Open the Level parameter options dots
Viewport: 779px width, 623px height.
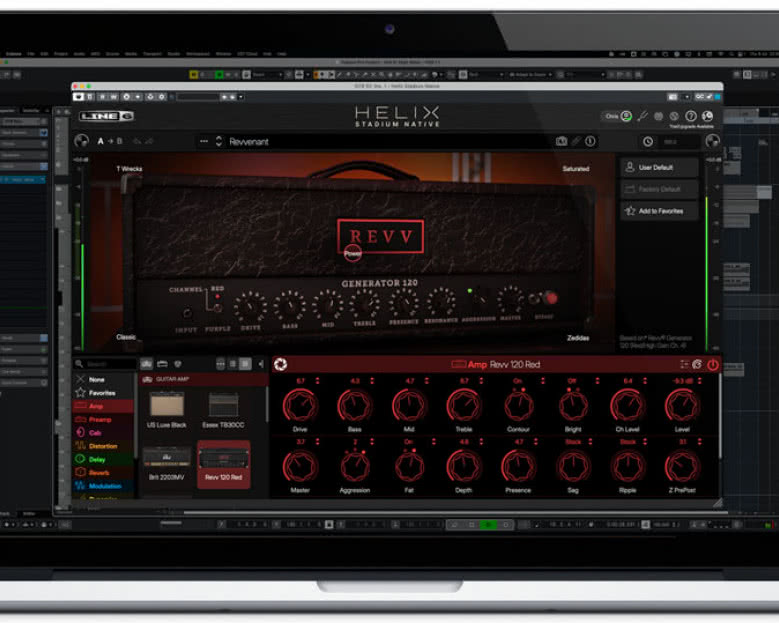[700, 381]
